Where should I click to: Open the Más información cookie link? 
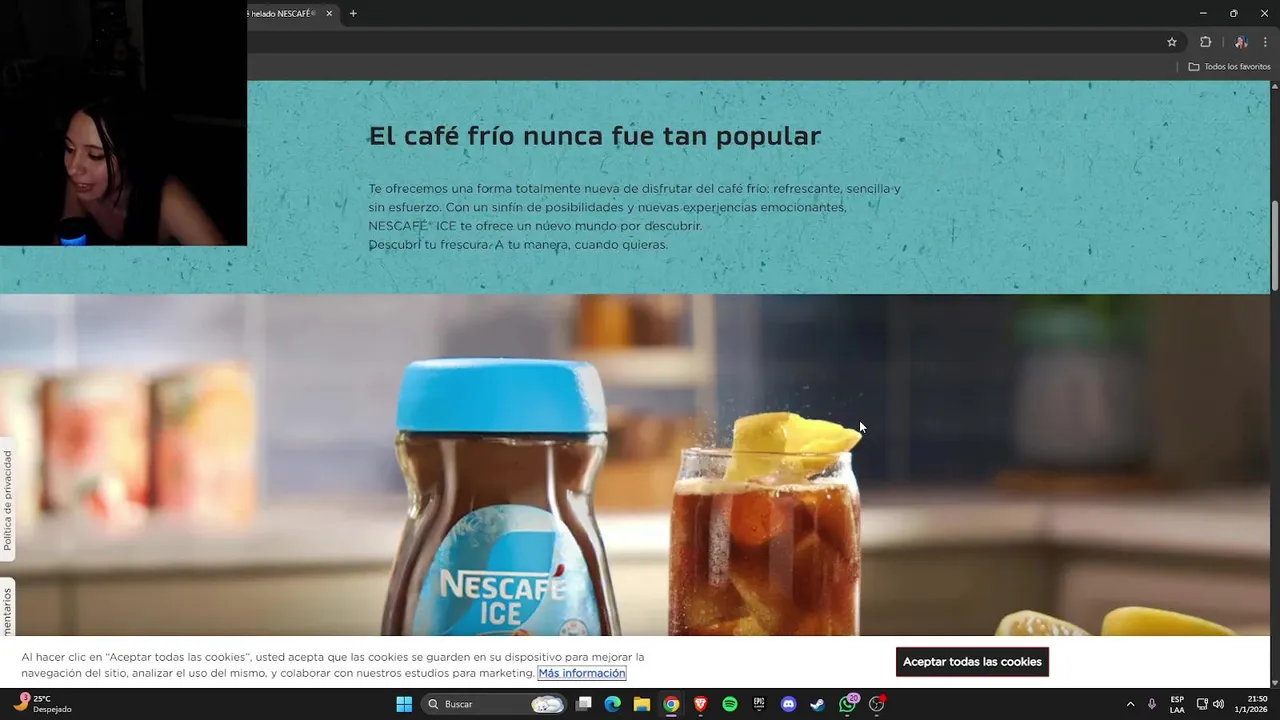(582, 673)
